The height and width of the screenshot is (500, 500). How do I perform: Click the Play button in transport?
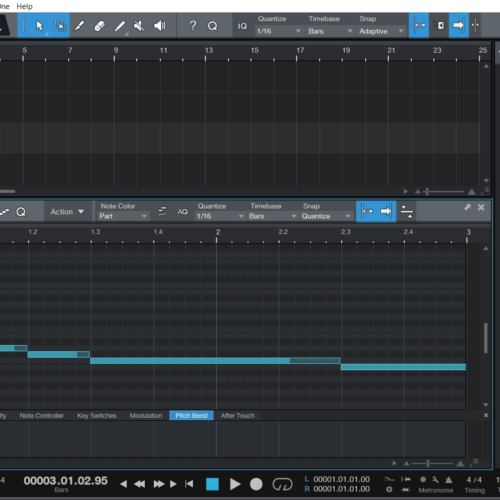(x=235, y=484)
